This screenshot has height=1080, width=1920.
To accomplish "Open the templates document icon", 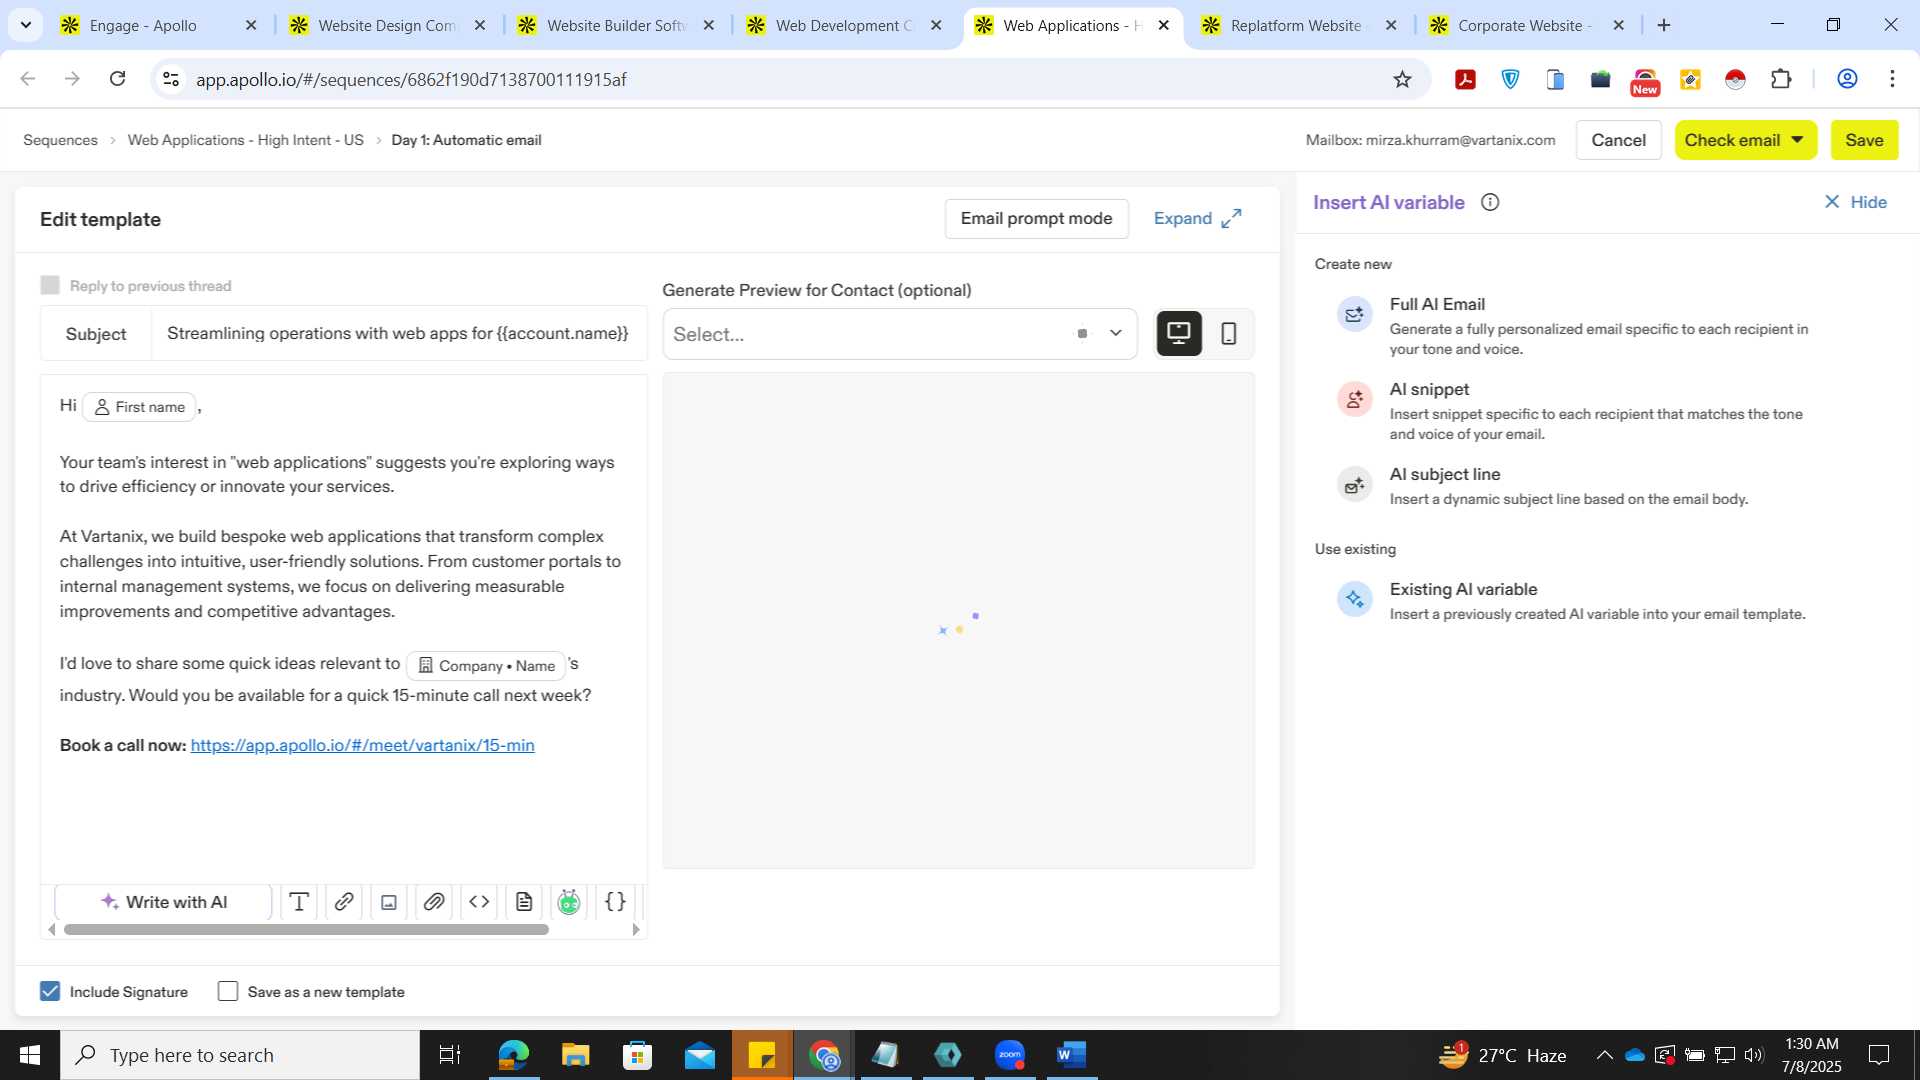I will pyautogui.click(x=524, y=902).
